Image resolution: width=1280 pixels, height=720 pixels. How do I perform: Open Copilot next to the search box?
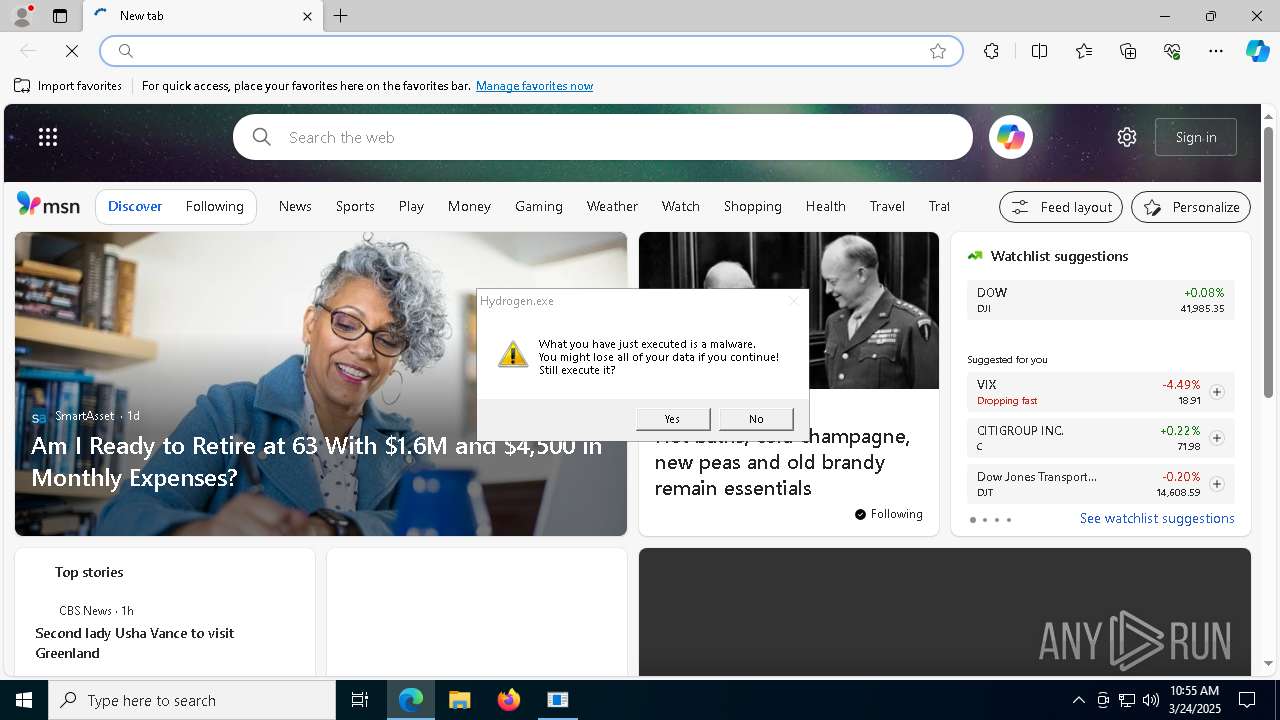[1010, 137]
